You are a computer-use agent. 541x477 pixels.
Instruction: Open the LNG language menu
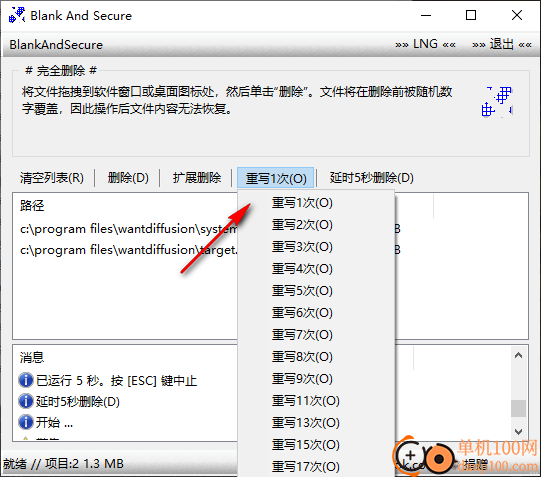click(x=425, y=44)
